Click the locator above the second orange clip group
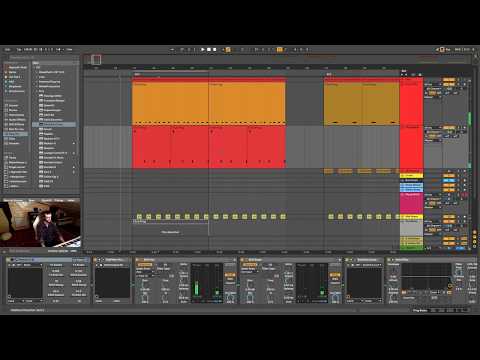Viewport: 480px width, 360px height. 329,74
